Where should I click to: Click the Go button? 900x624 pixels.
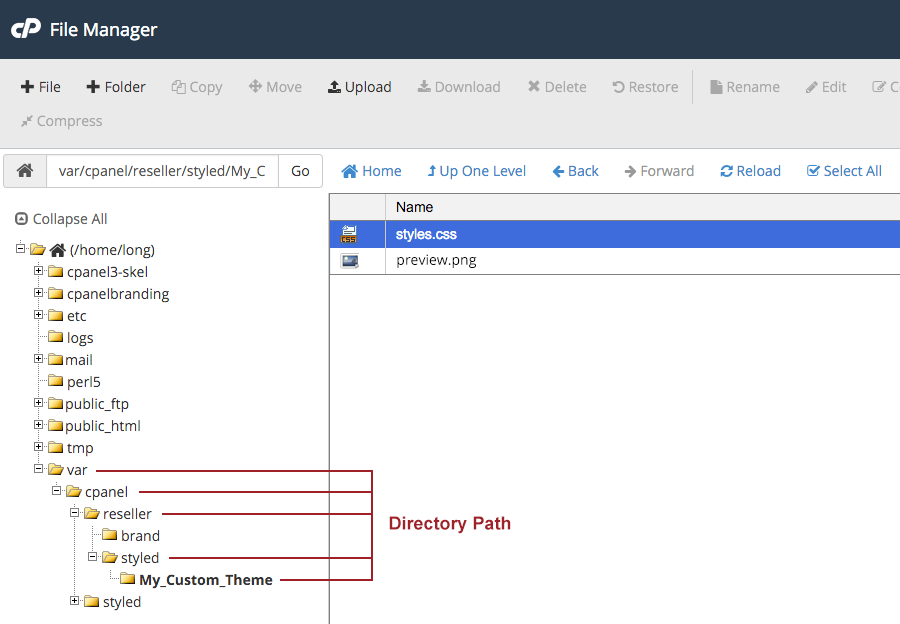(x=300, y=171)
